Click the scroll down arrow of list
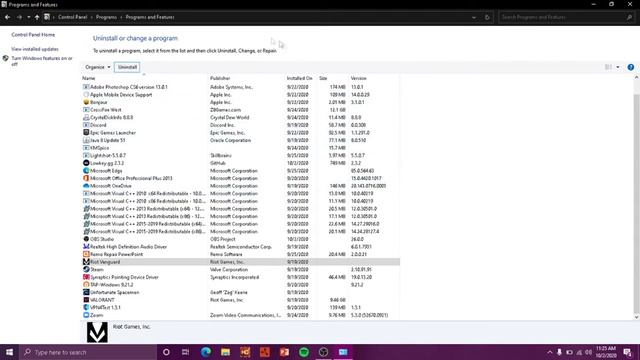Image resolution: width=640 pixels, height=360 pixels. [x=636, y=317]
